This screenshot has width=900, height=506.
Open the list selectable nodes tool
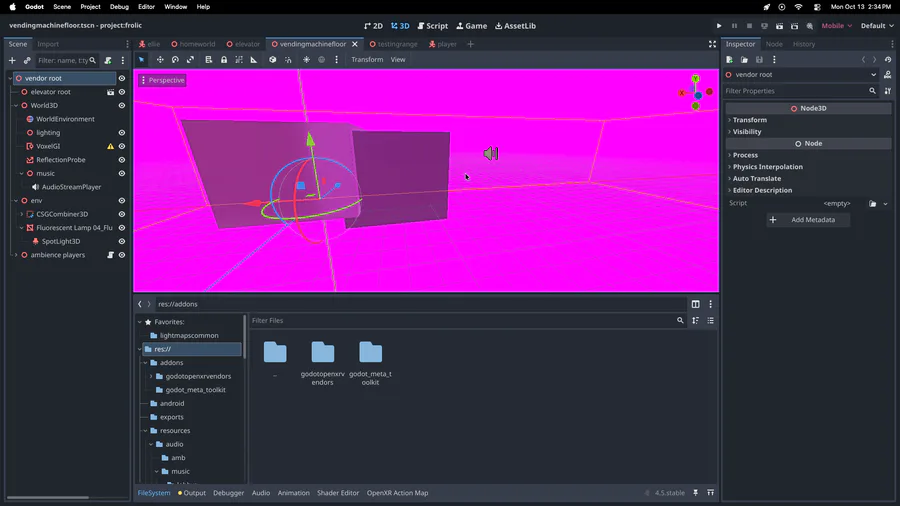(x=208, y=60)
